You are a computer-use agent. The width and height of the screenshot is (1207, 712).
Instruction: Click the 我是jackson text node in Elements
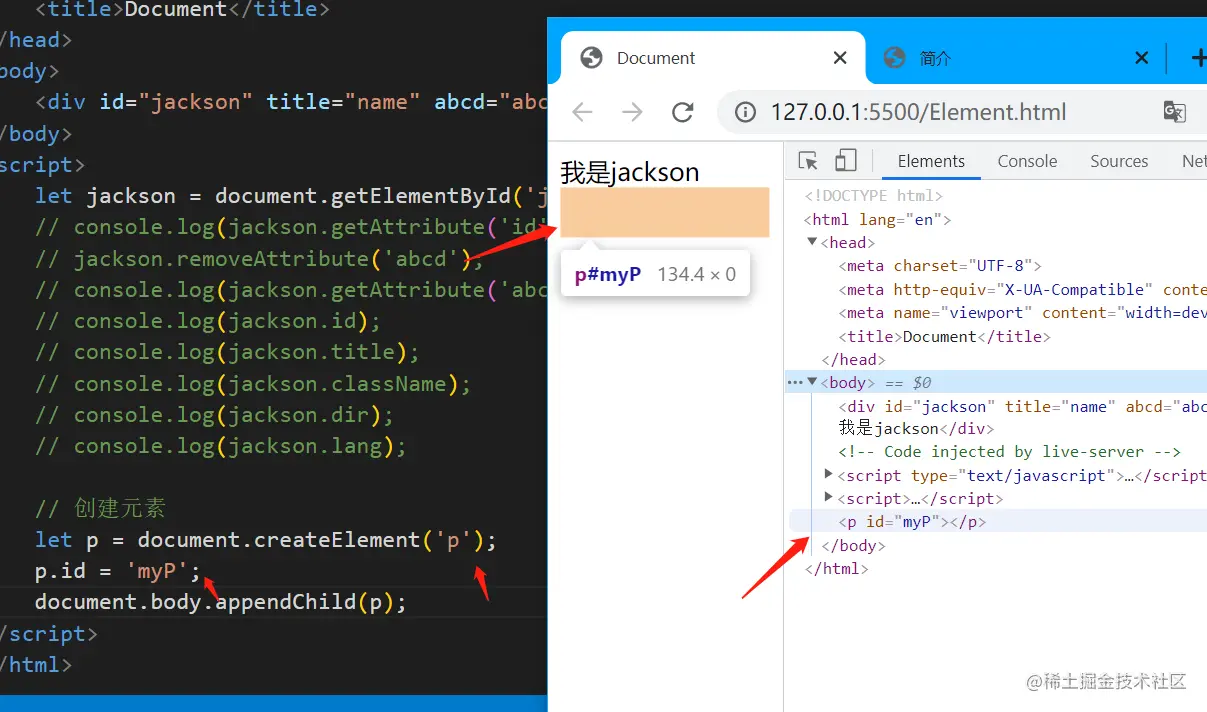pyautogui.click(x=889, y=428)
